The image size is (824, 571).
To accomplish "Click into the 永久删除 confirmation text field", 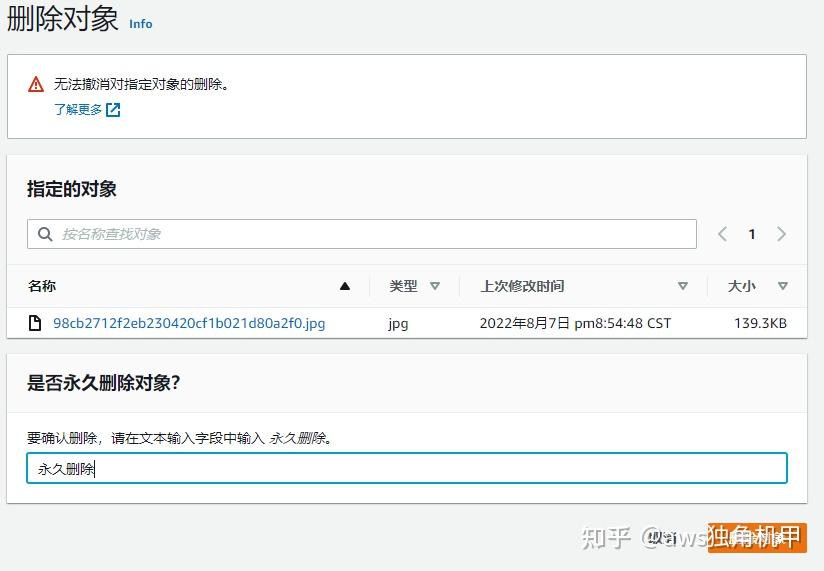I will point(407,468).
